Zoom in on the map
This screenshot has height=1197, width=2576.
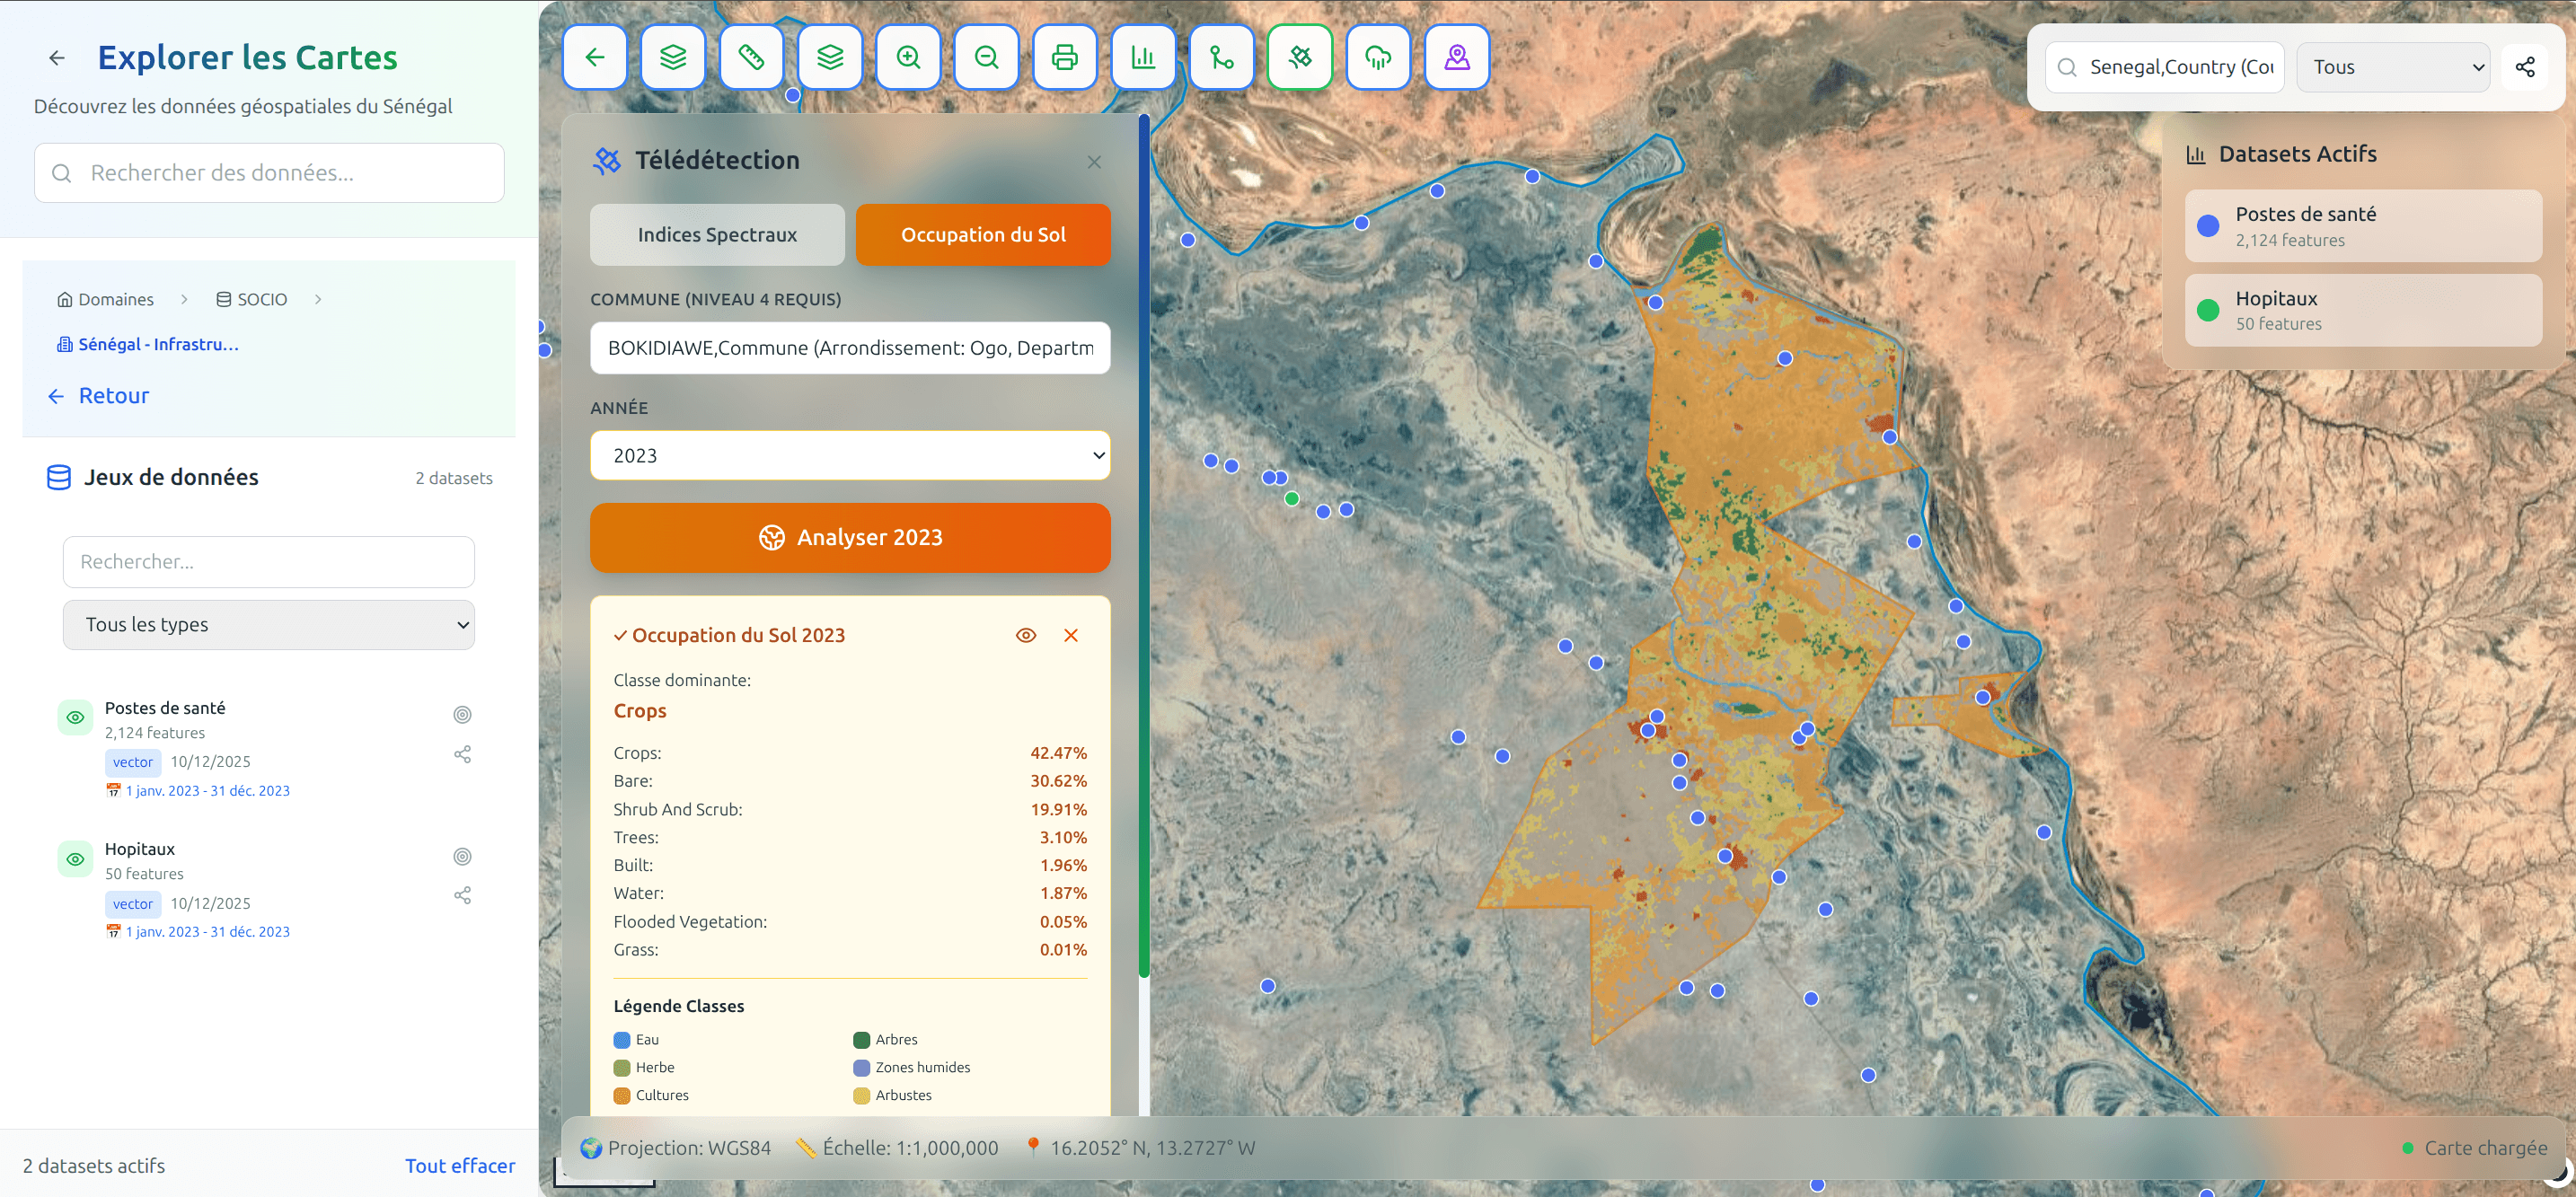click(x=908, y=57)
